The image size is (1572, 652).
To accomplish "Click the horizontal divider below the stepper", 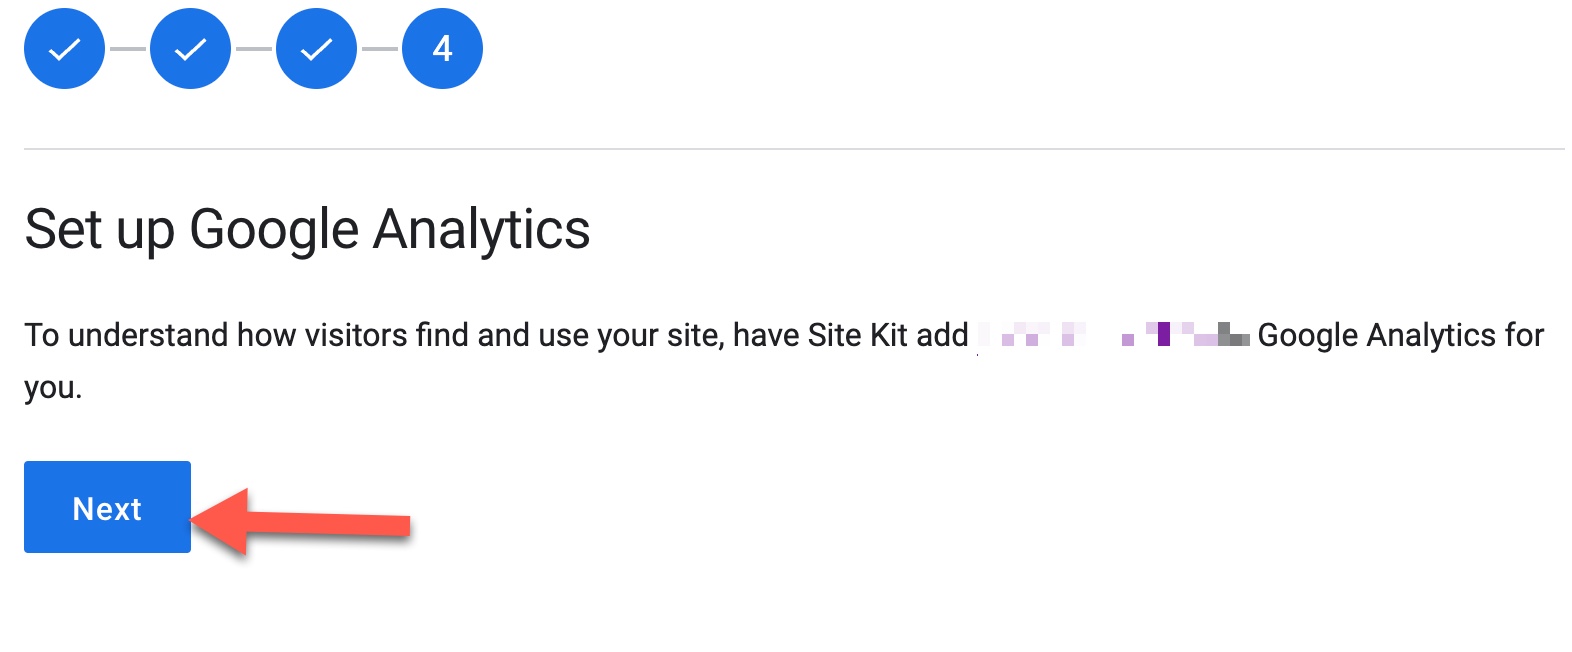I will coord(794,149).
